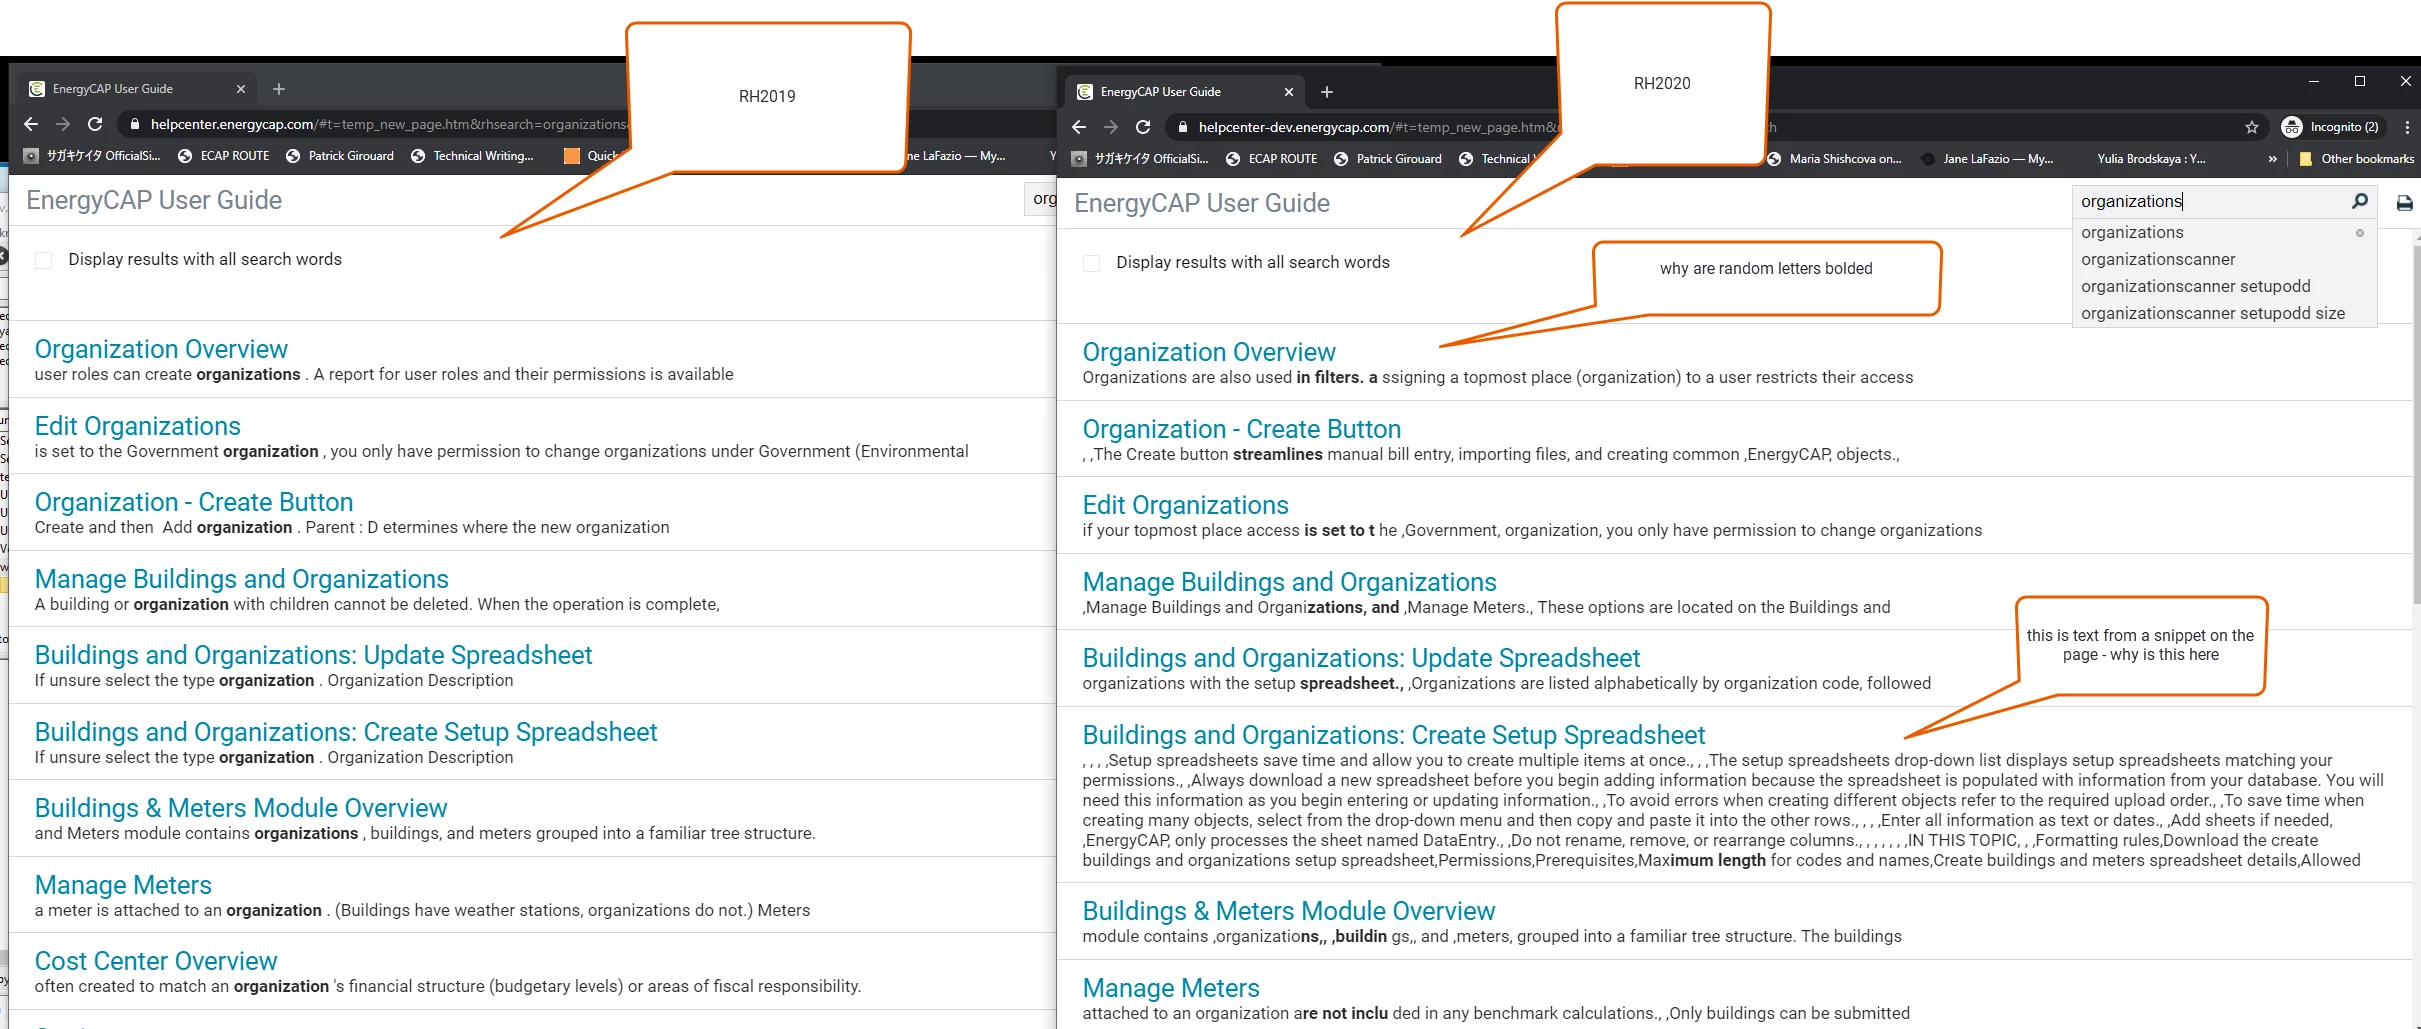Image resolution: width=2421 pixels, height=1029 pixels.
Task: Click forward arrow in right browser window
Action: (x=1111, y=127)
